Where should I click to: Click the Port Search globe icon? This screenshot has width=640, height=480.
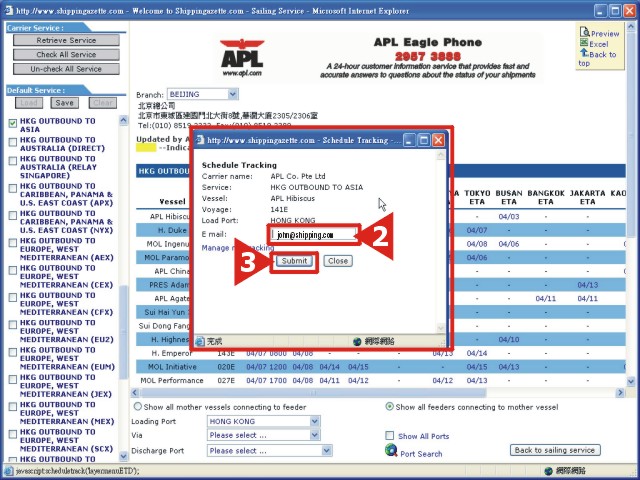[x=391, y=450]
